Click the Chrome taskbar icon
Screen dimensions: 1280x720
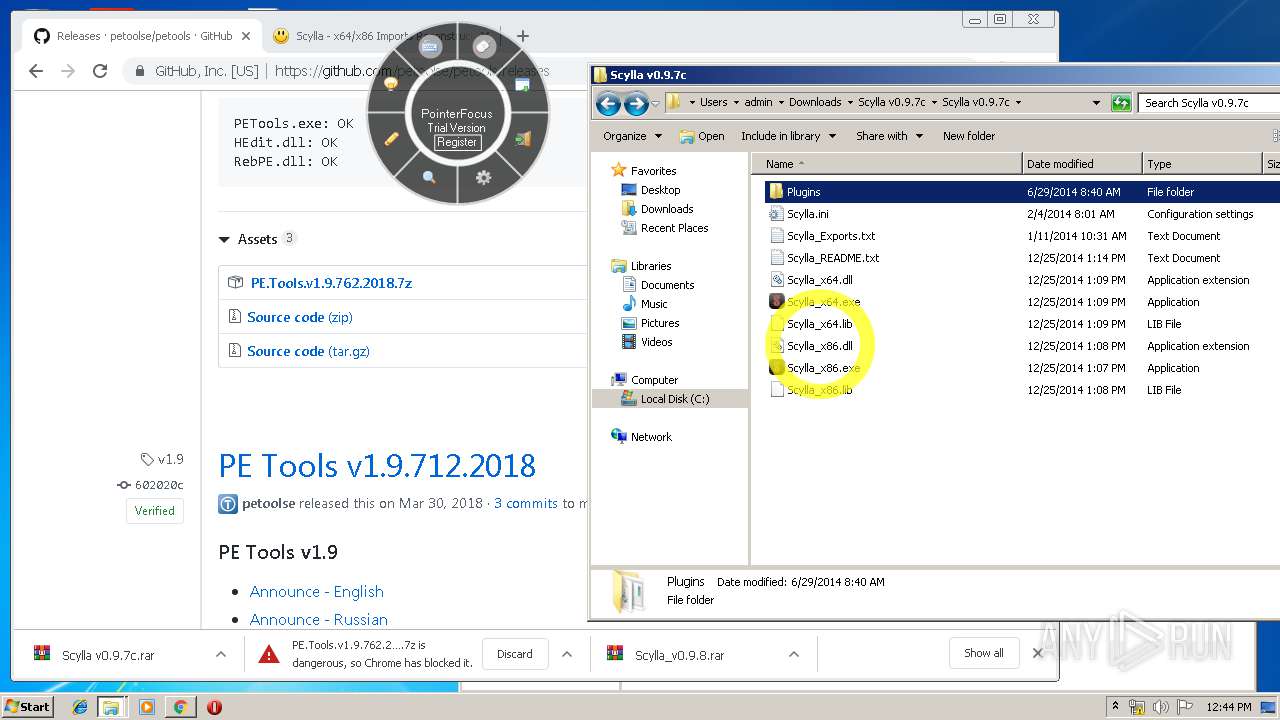(x=180, y=707)
